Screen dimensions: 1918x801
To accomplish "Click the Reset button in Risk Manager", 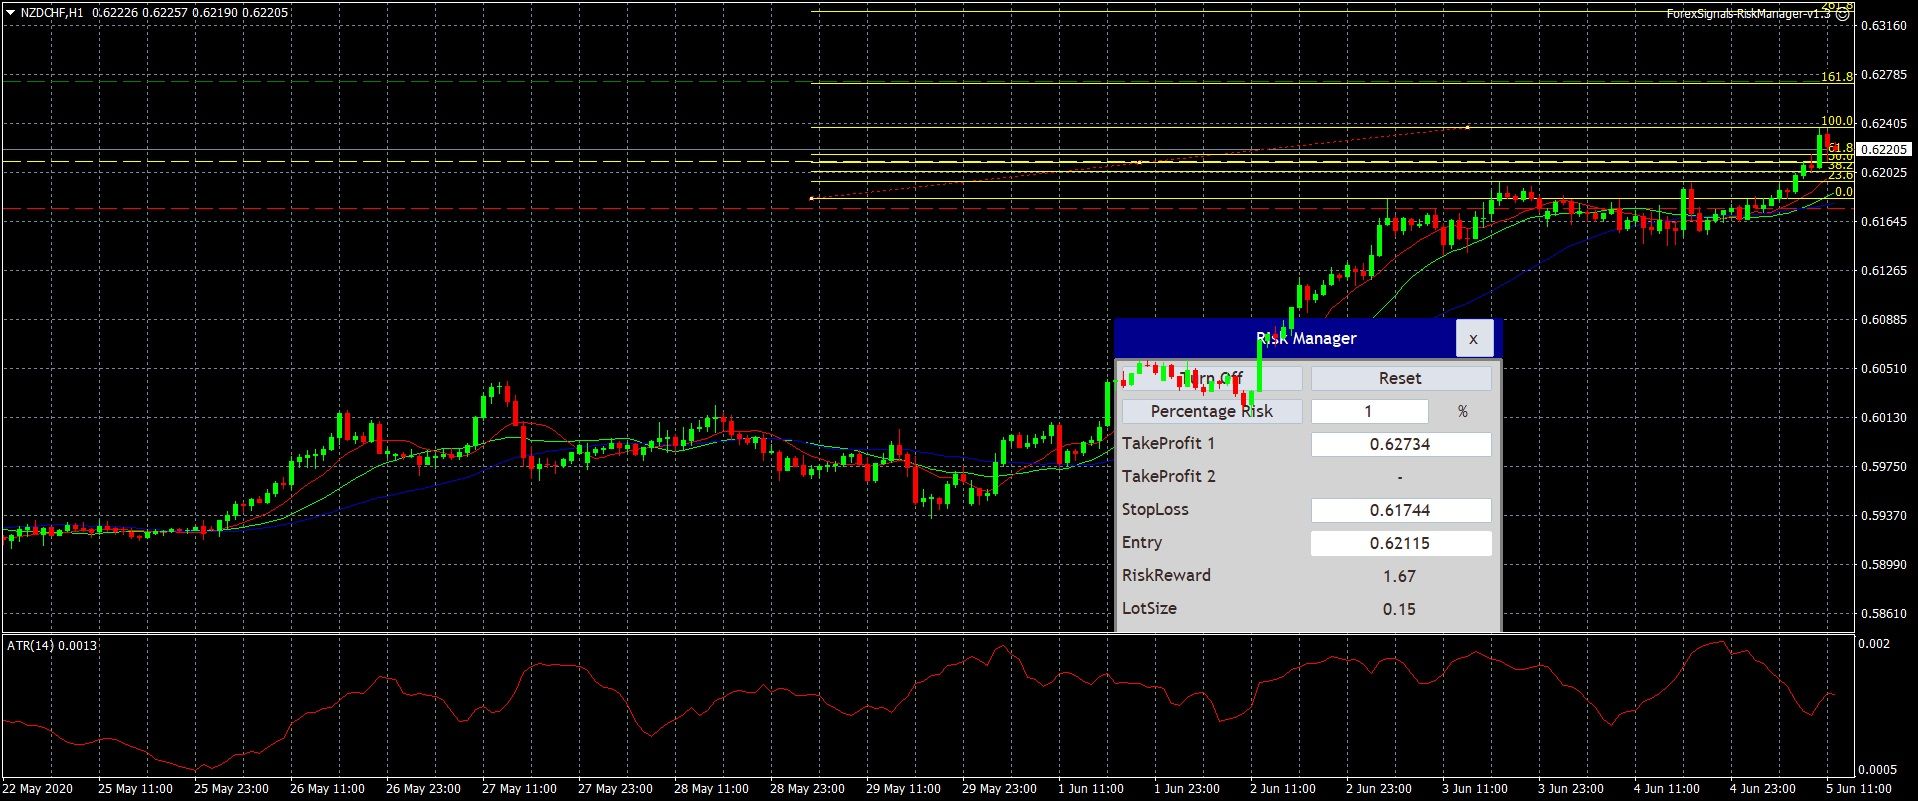I will coord(1400,378).
